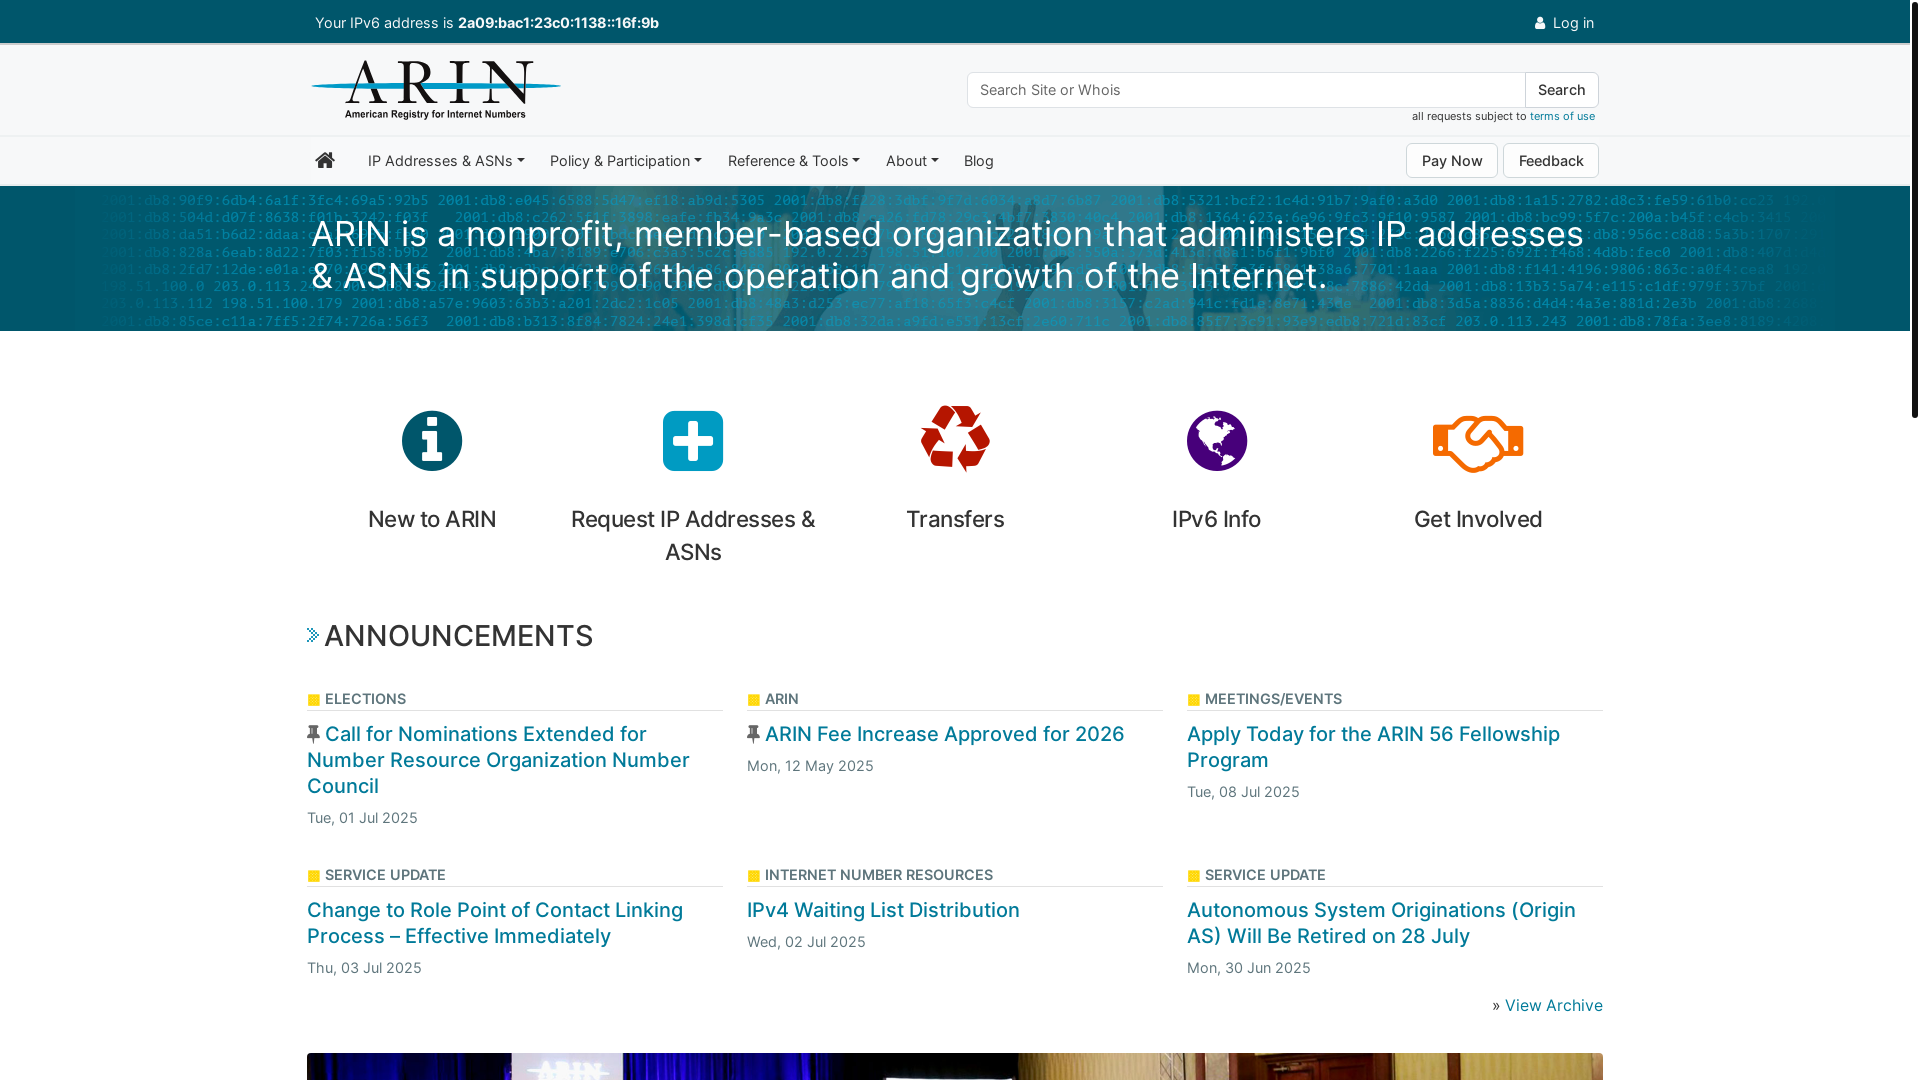Image resolution: width=1920 pixels, height=1080 pixels.
Task: Click the ANNOUNCEMENTS heading
Action: pyautogui.click(x=458, y=636)
